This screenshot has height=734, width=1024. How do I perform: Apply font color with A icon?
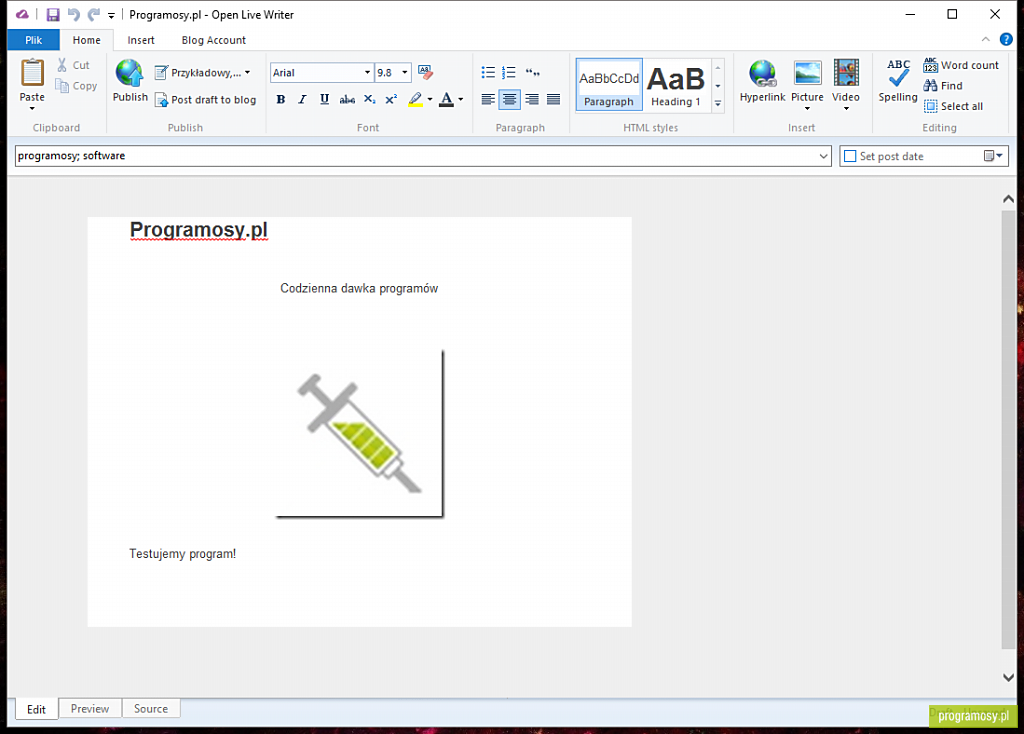[x=447, y=99]
